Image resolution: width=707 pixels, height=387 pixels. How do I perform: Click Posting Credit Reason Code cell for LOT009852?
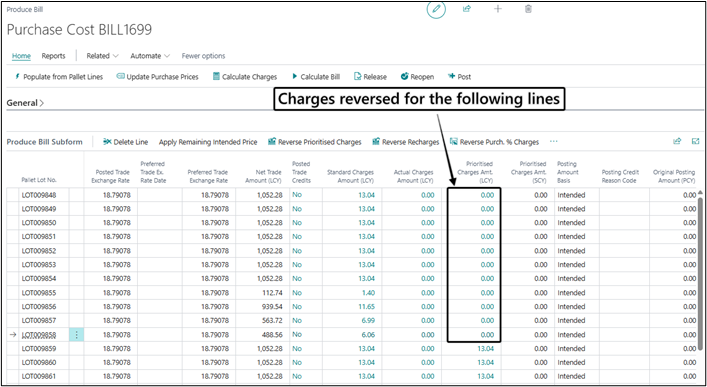click(x=624, y=251)
